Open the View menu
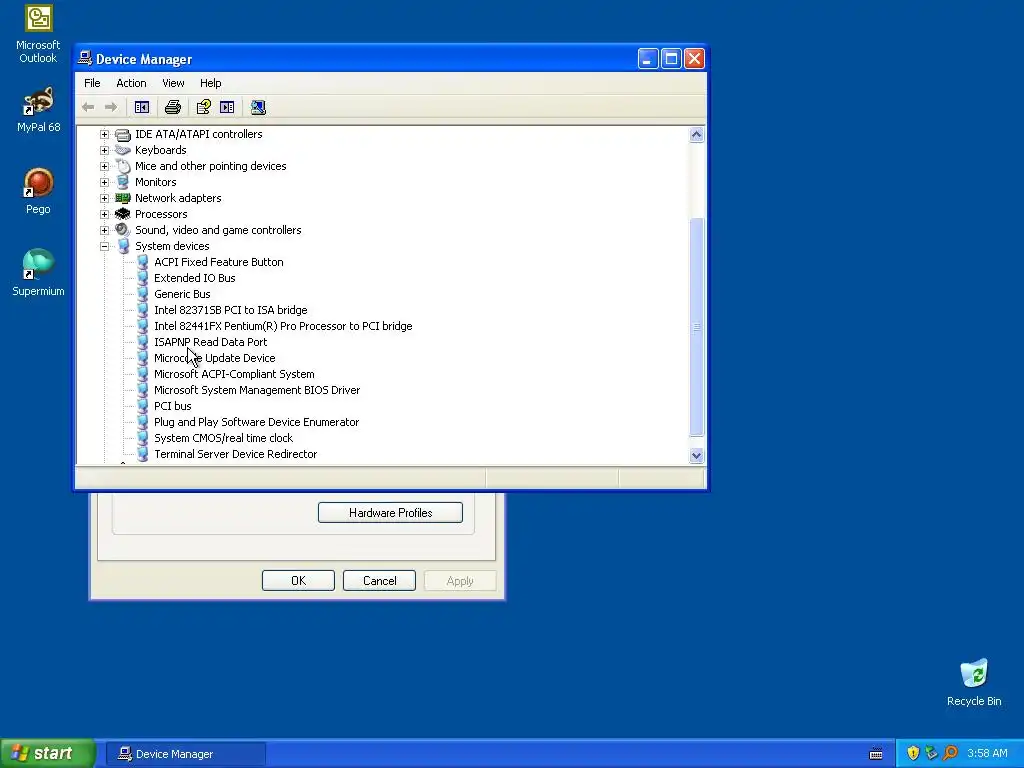1024x768 pixels. [173, 83]
